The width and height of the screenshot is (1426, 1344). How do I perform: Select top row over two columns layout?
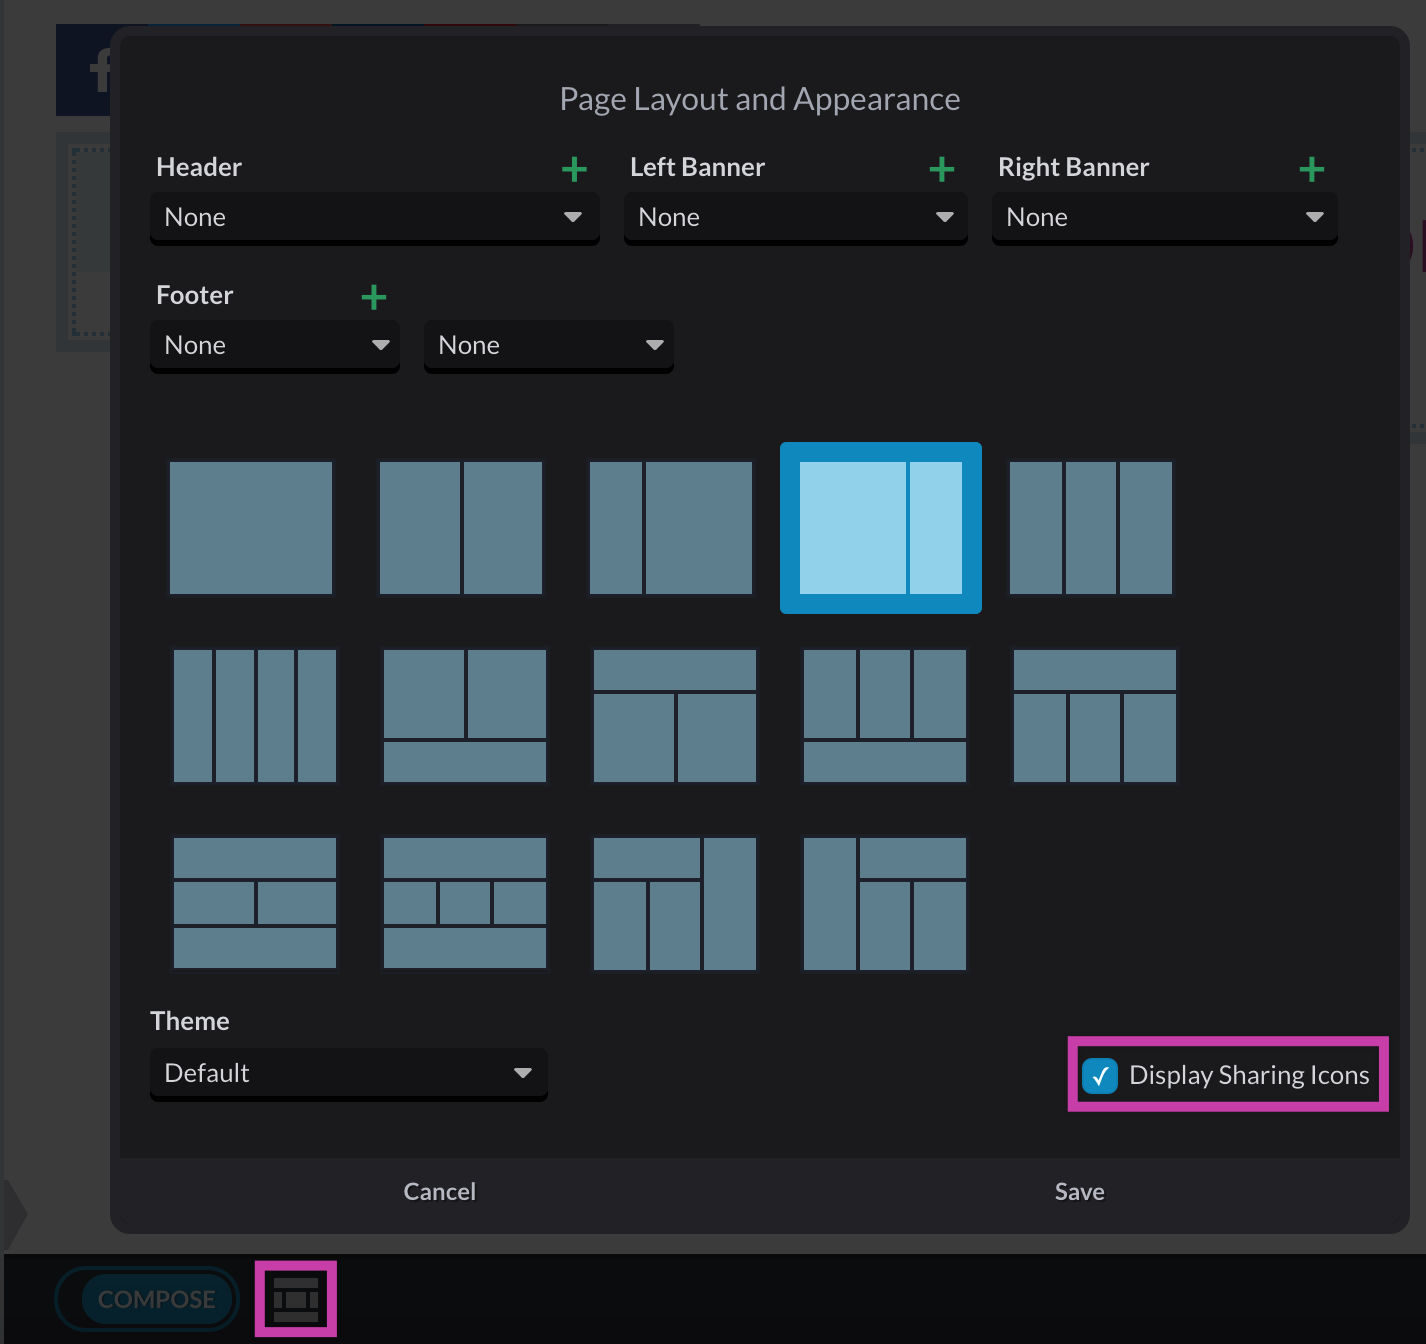pyautogui.click(x=675, y=716)
